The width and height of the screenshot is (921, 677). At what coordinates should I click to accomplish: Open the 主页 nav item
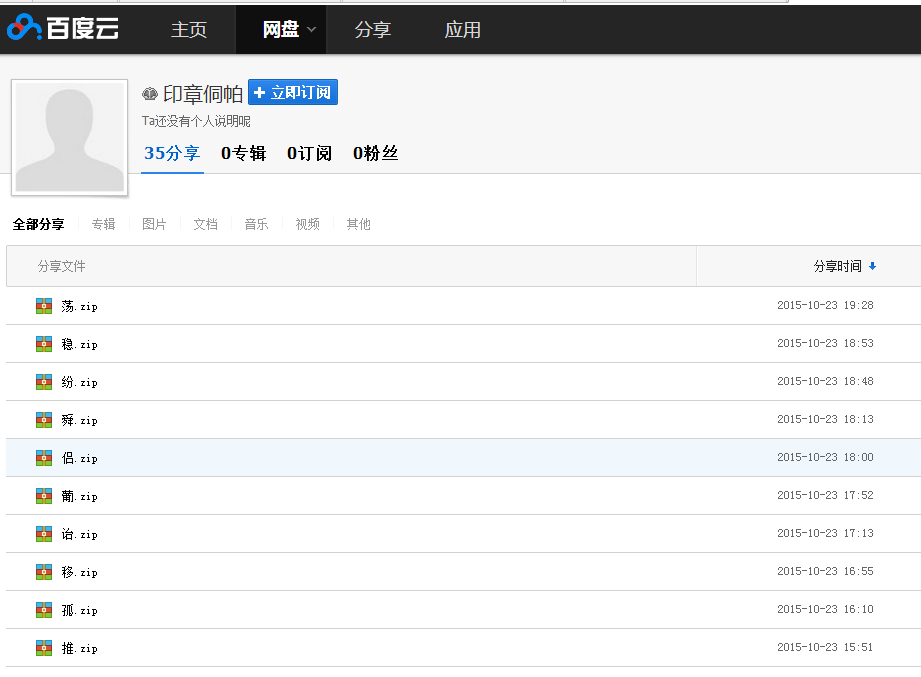point(189,29)
